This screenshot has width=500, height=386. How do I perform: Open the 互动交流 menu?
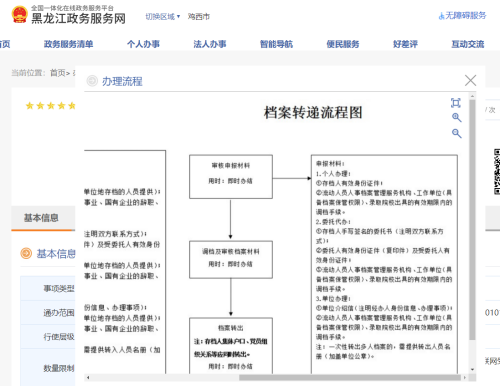pyautogui.click(x=468, y=44)
